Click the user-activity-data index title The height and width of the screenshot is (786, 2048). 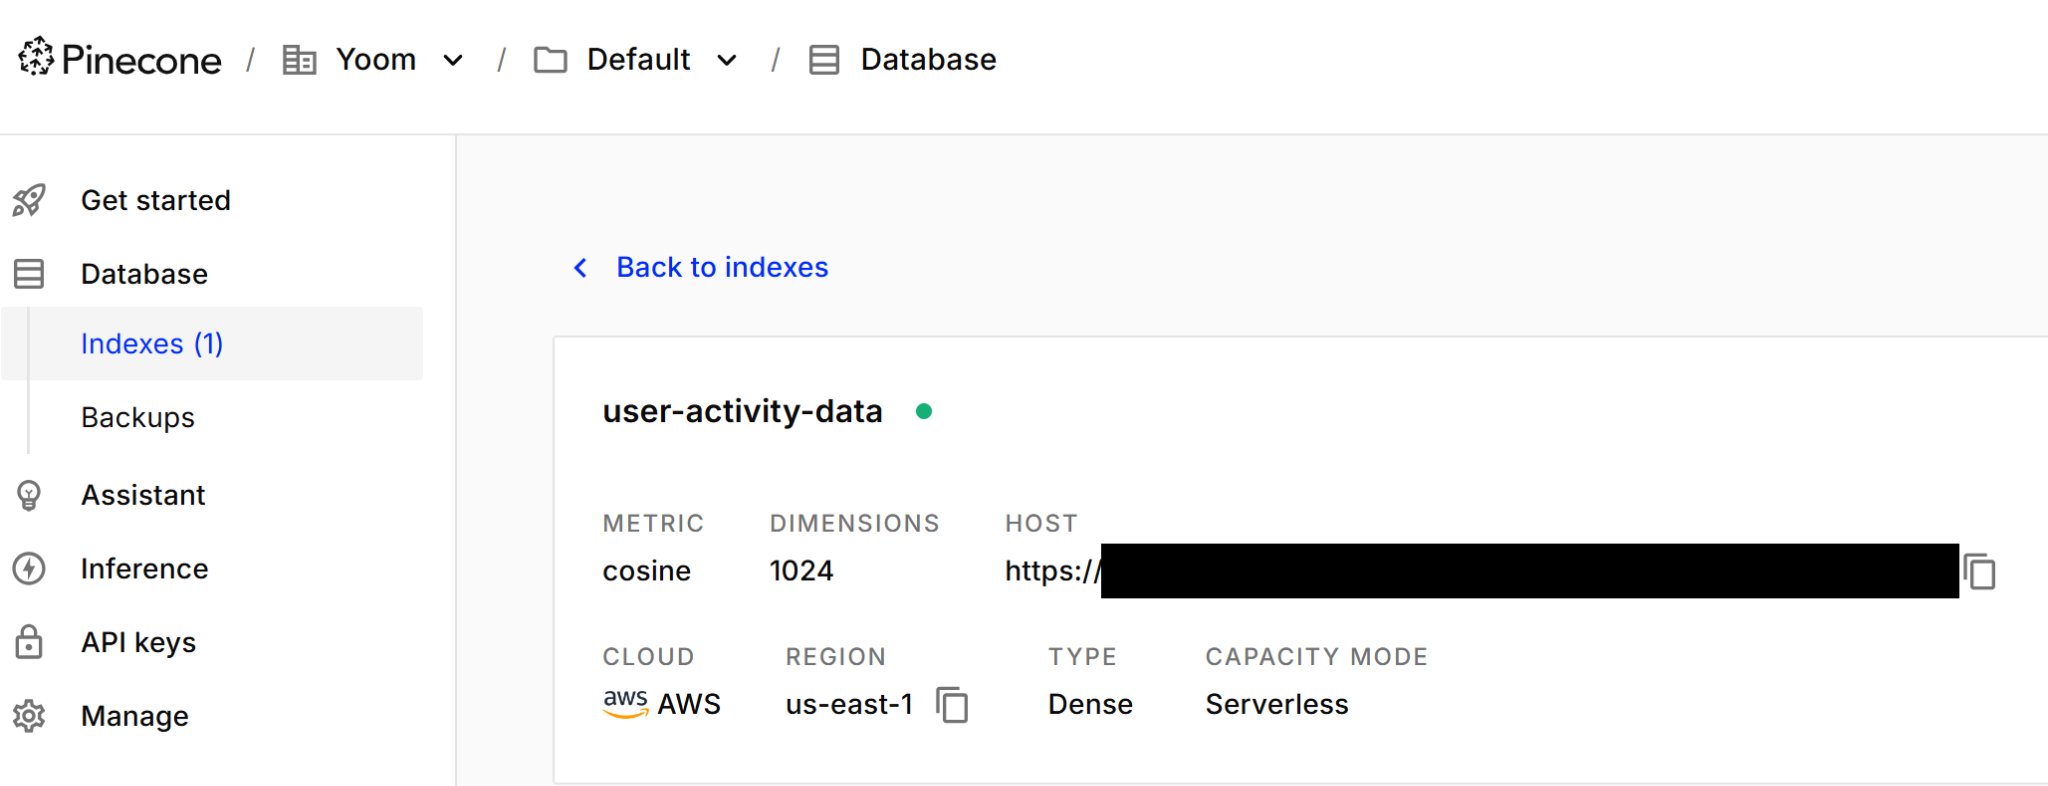pyautogui.click(x=742, y=411)
